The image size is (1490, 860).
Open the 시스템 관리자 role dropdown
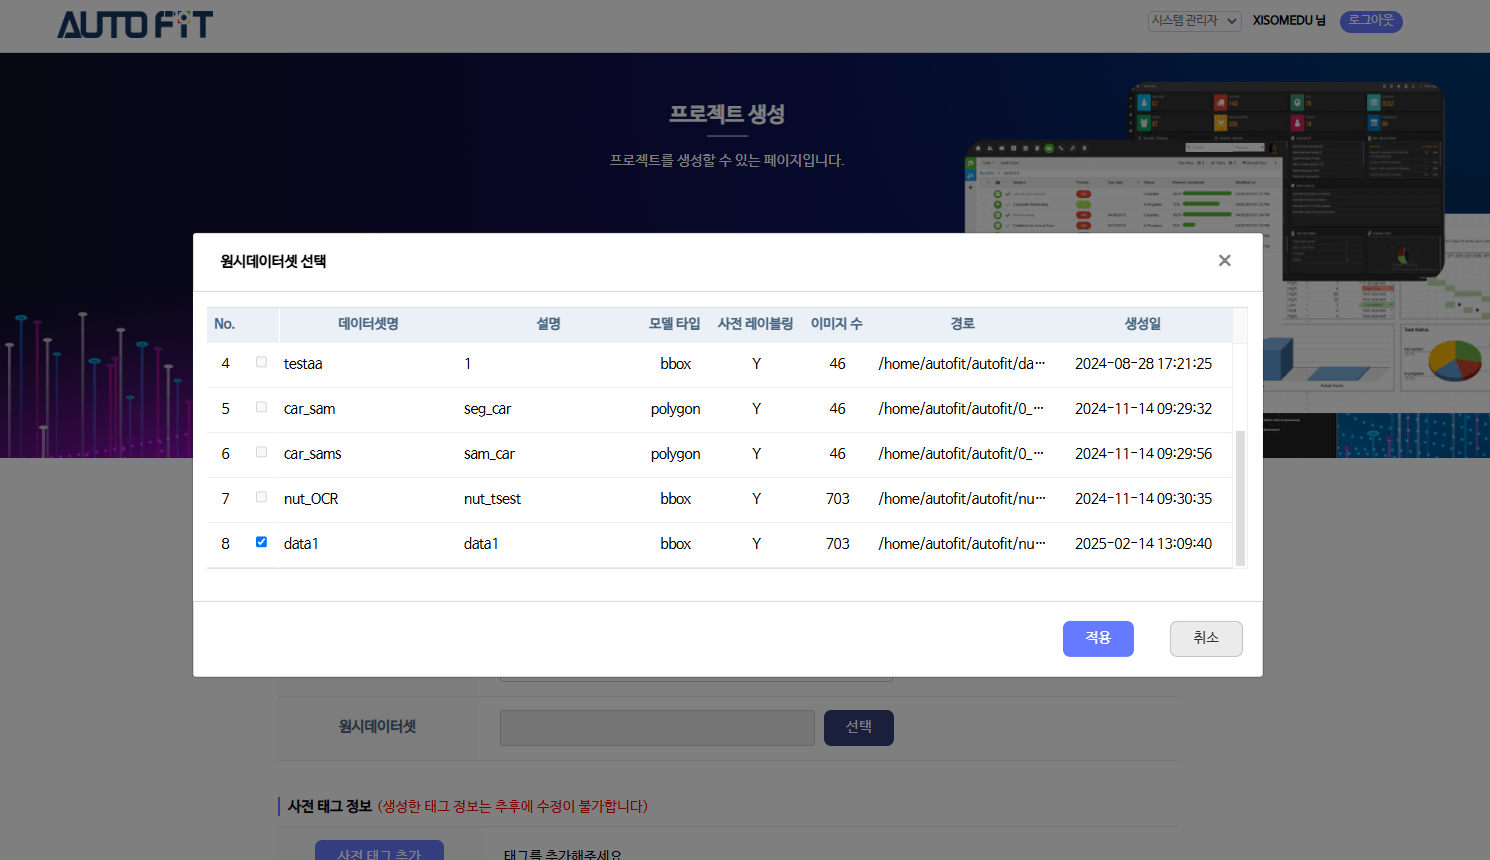1194,21
